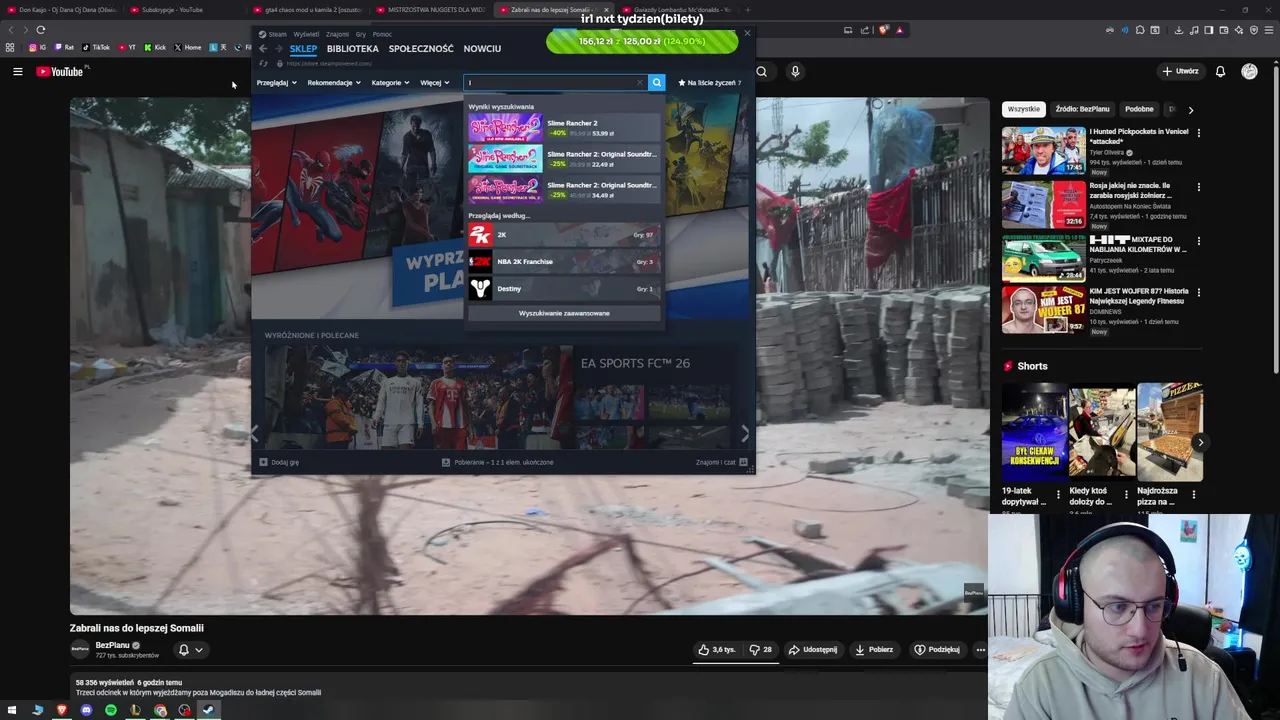Open options for 'KIM JEST WOJFER 87' video
The width and height of the screenshot is (1280, 720).
click(1198, 292)
